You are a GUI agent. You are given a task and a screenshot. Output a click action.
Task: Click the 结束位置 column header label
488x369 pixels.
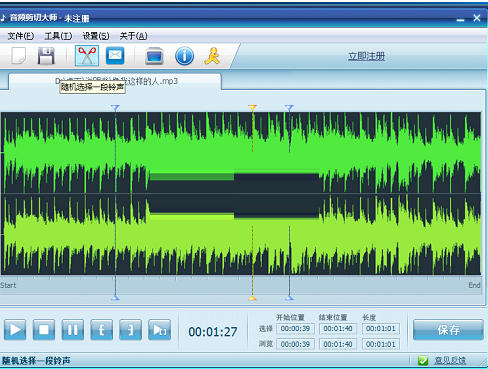(x=333, y=317)
